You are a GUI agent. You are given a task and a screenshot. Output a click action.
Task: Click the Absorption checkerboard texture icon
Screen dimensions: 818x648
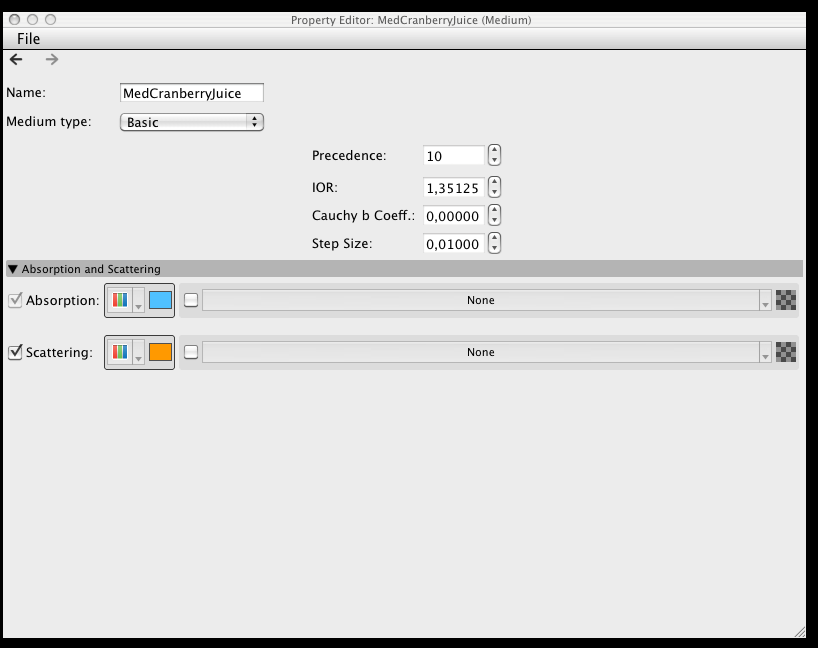point(786,300)
